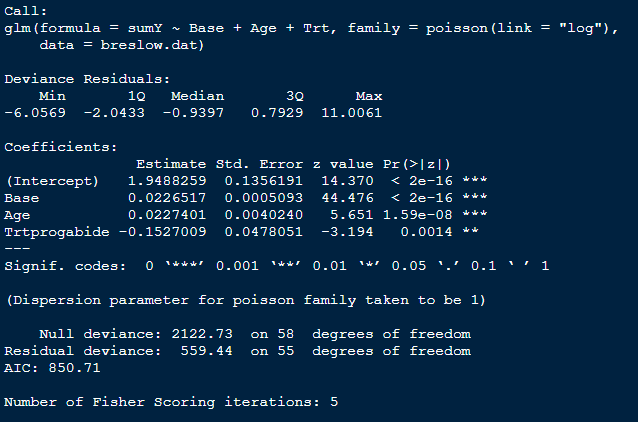Select the Min residual value -6.0569

click(x=35, y=113)
